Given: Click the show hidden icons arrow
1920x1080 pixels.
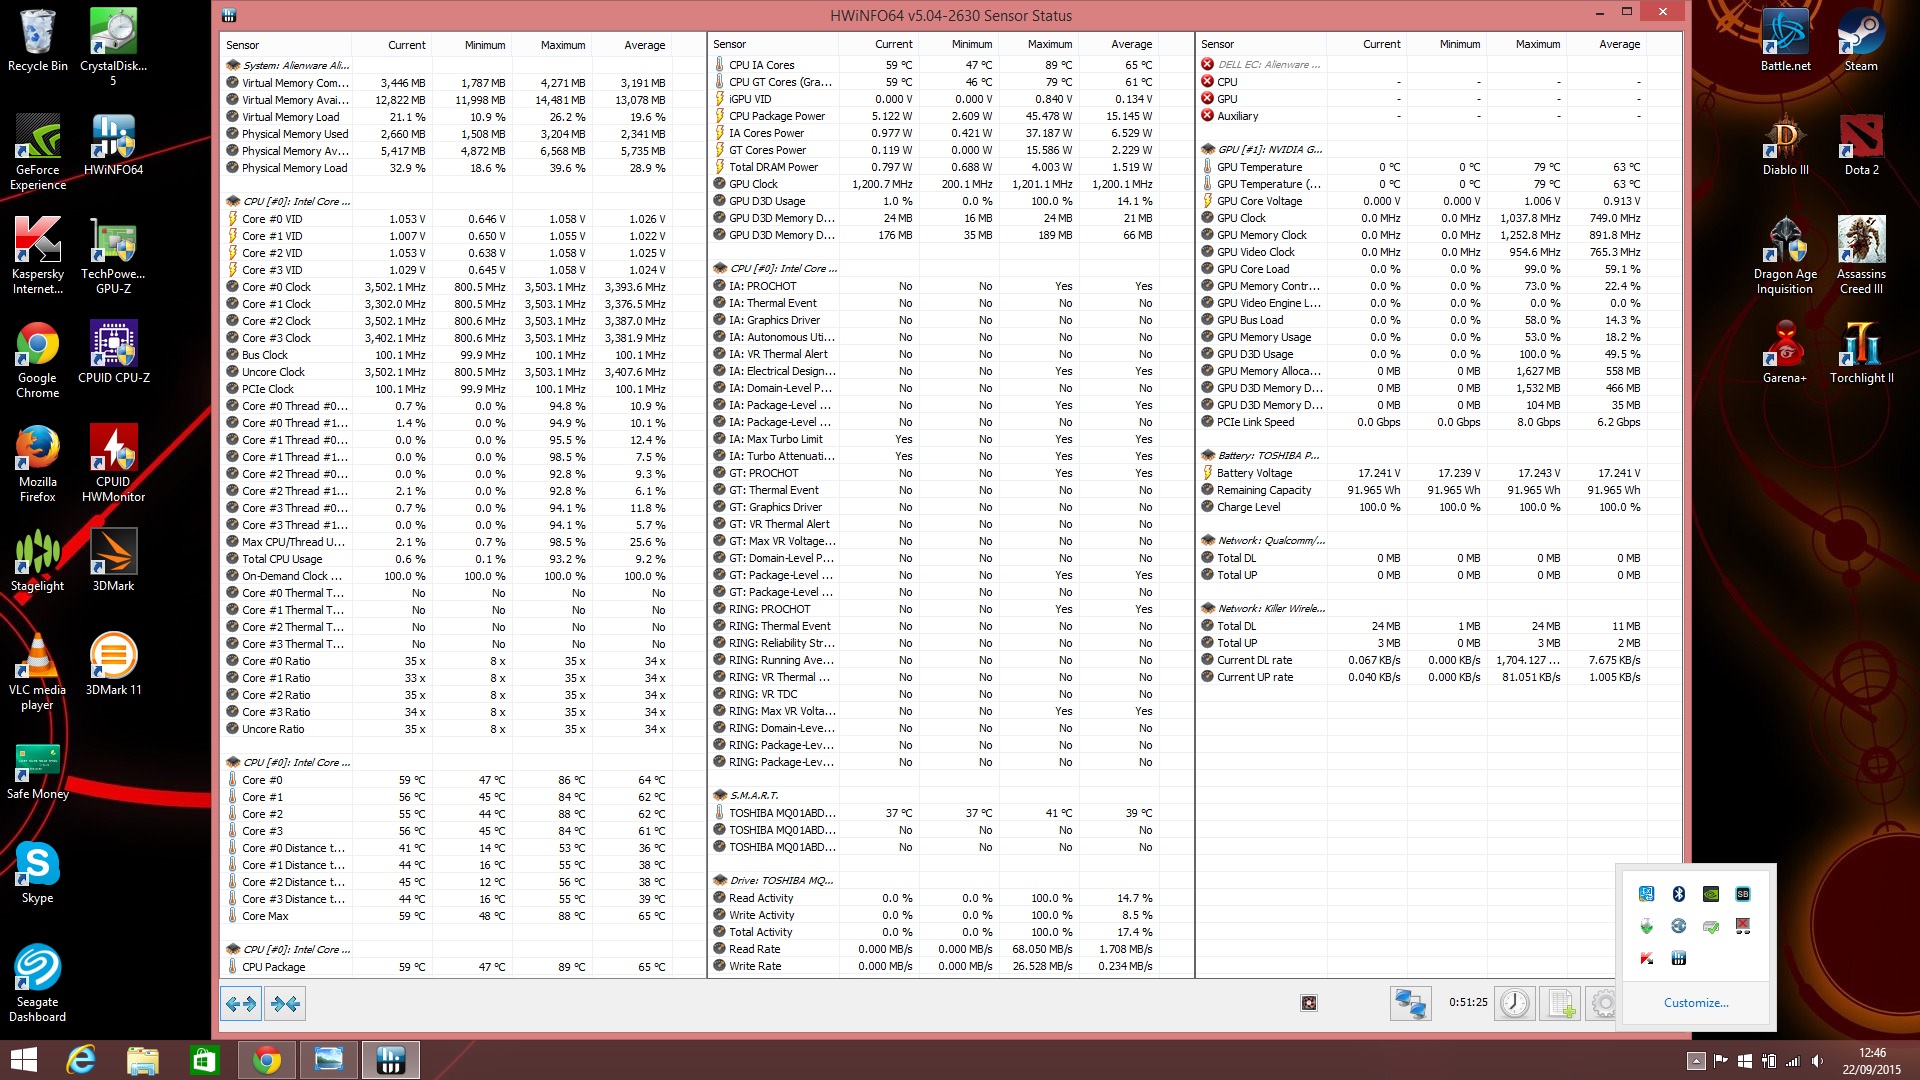Looking at the screenshot, I should pos(1696,1061).
